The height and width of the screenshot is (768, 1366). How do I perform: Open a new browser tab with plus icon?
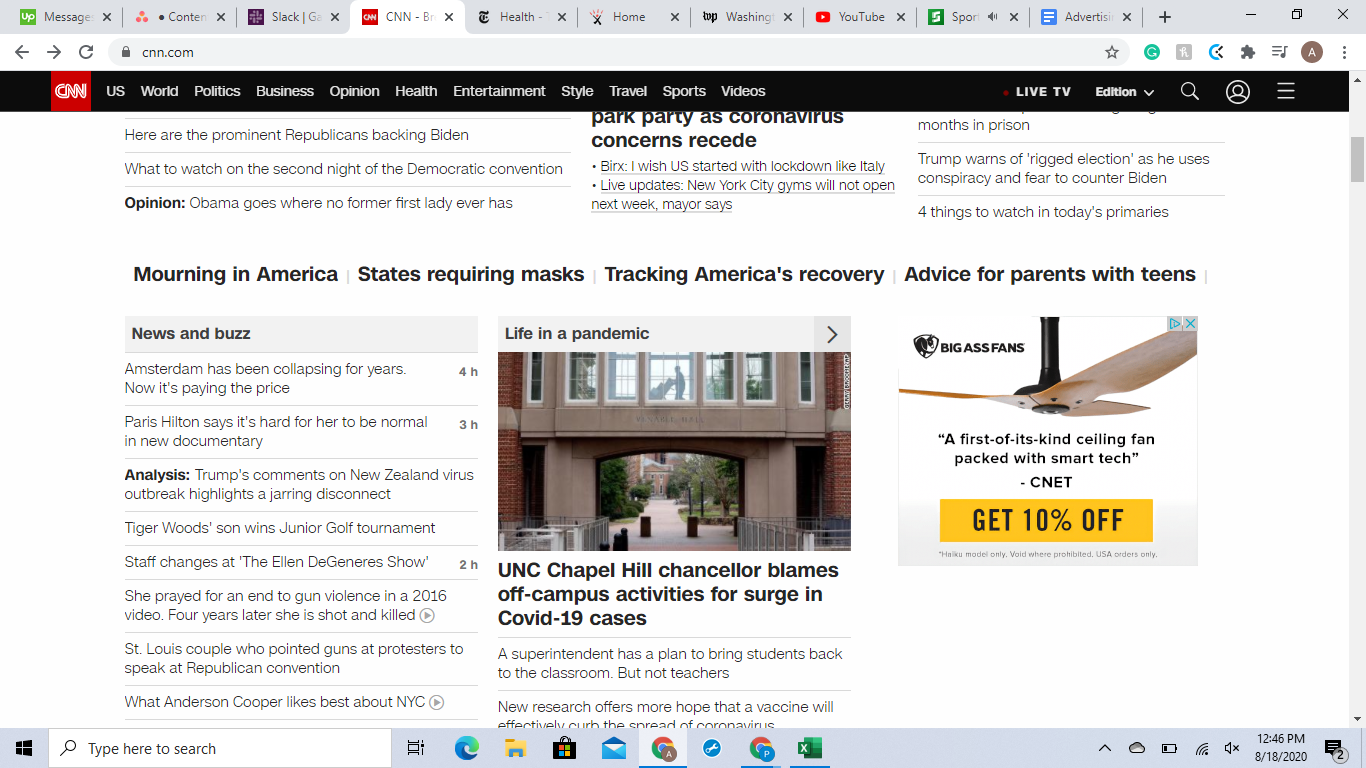[1165, 17]
